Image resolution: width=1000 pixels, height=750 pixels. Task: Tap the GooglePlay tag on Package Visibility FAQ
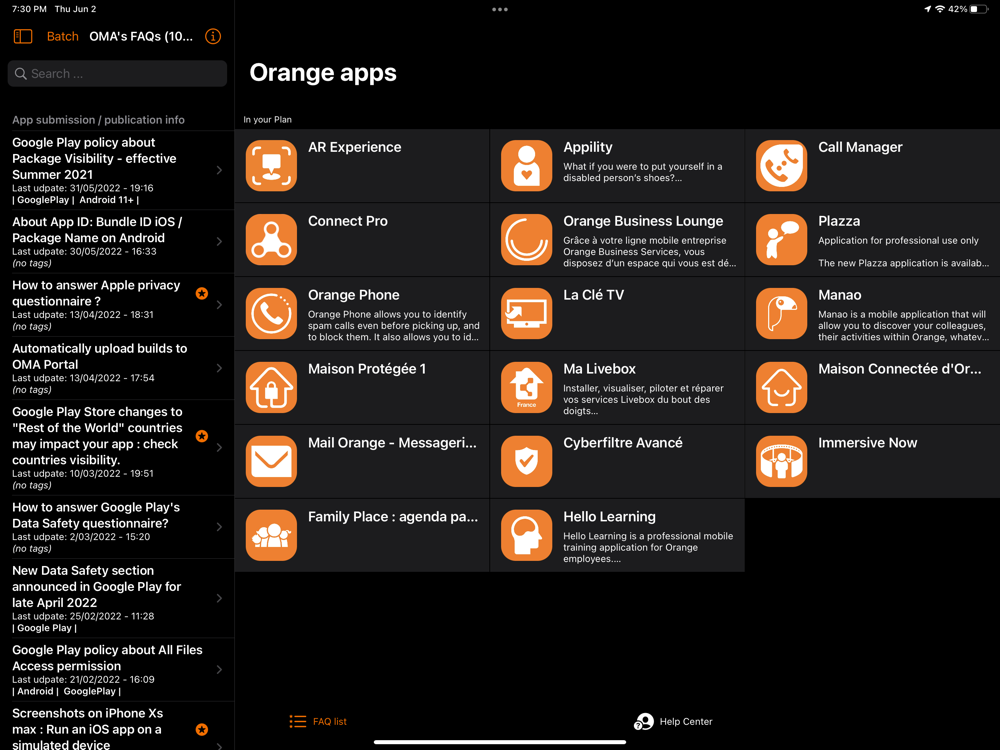pyautogui.click(x=43, y=200)
